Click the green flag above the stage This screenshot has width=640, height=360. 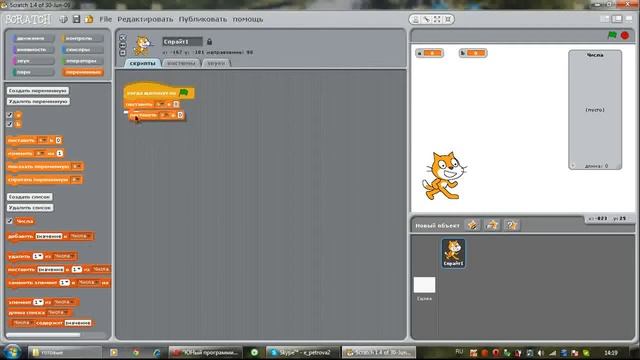(x=612, y=36)
